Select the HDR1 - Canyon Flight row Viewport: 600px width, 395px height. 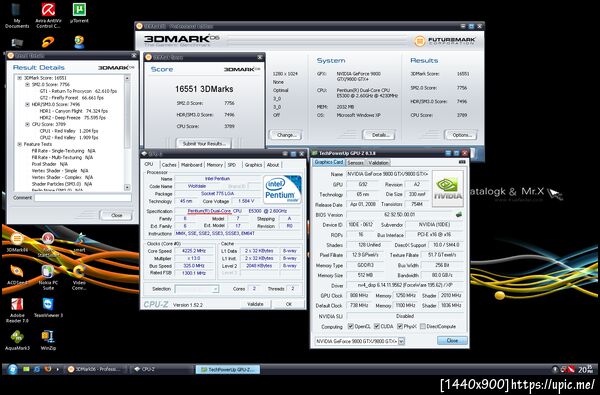(73, 111)
